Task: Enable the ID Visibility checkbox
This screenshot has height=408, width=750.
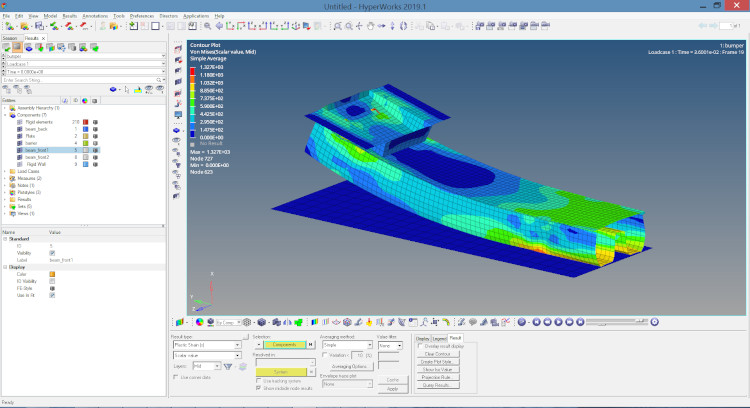Action: pos(52,282)
